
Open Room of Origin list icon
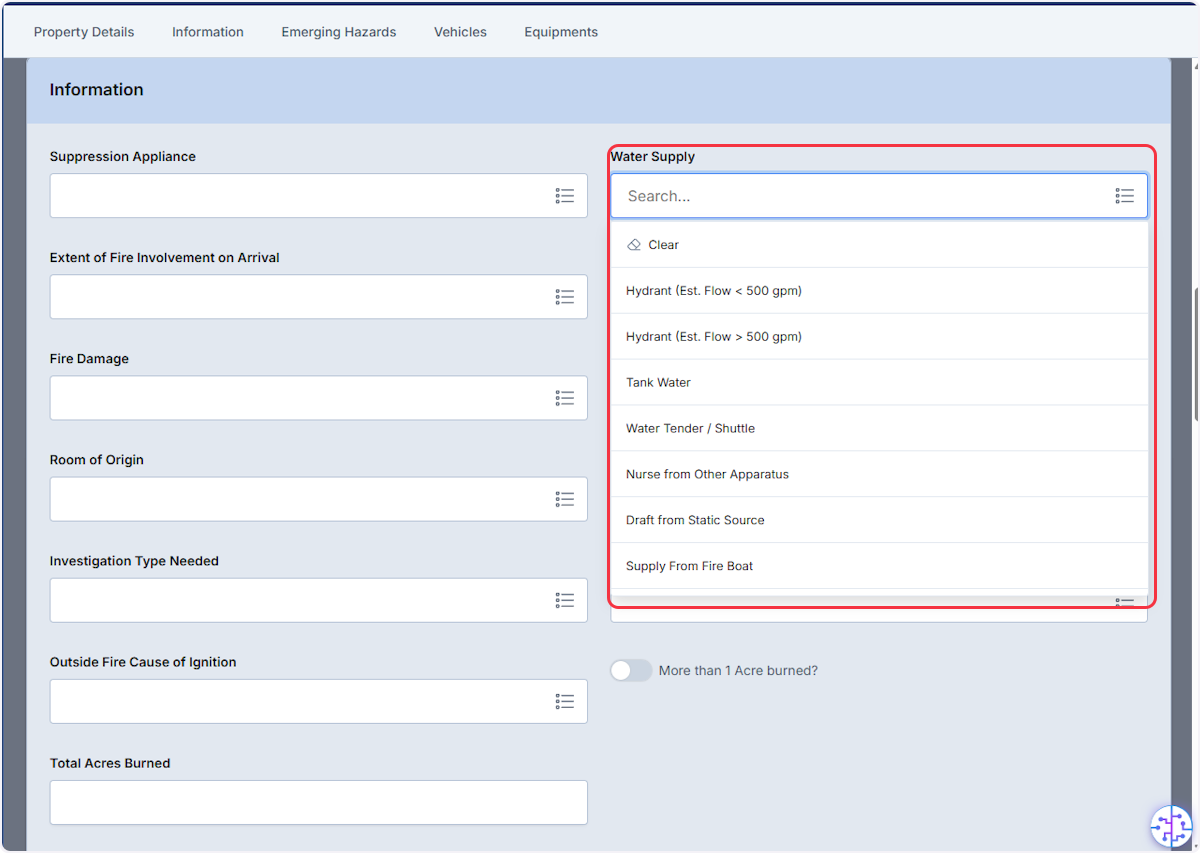[565, 499]
